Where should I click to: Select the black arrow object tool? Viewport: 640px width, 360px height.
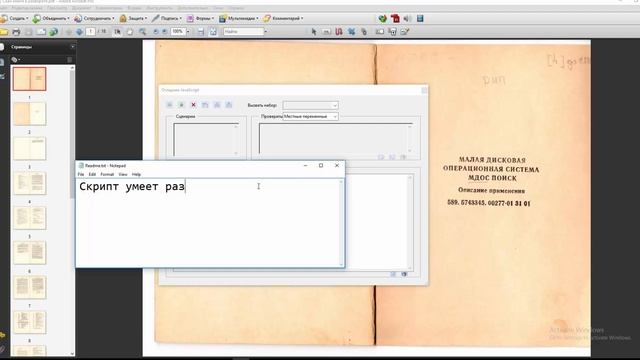313,32
